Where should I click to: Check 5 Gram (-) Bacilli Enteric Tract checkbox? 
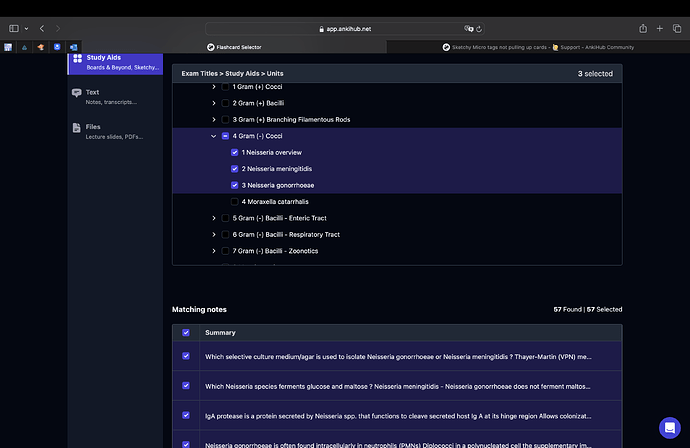coord(225,218)
